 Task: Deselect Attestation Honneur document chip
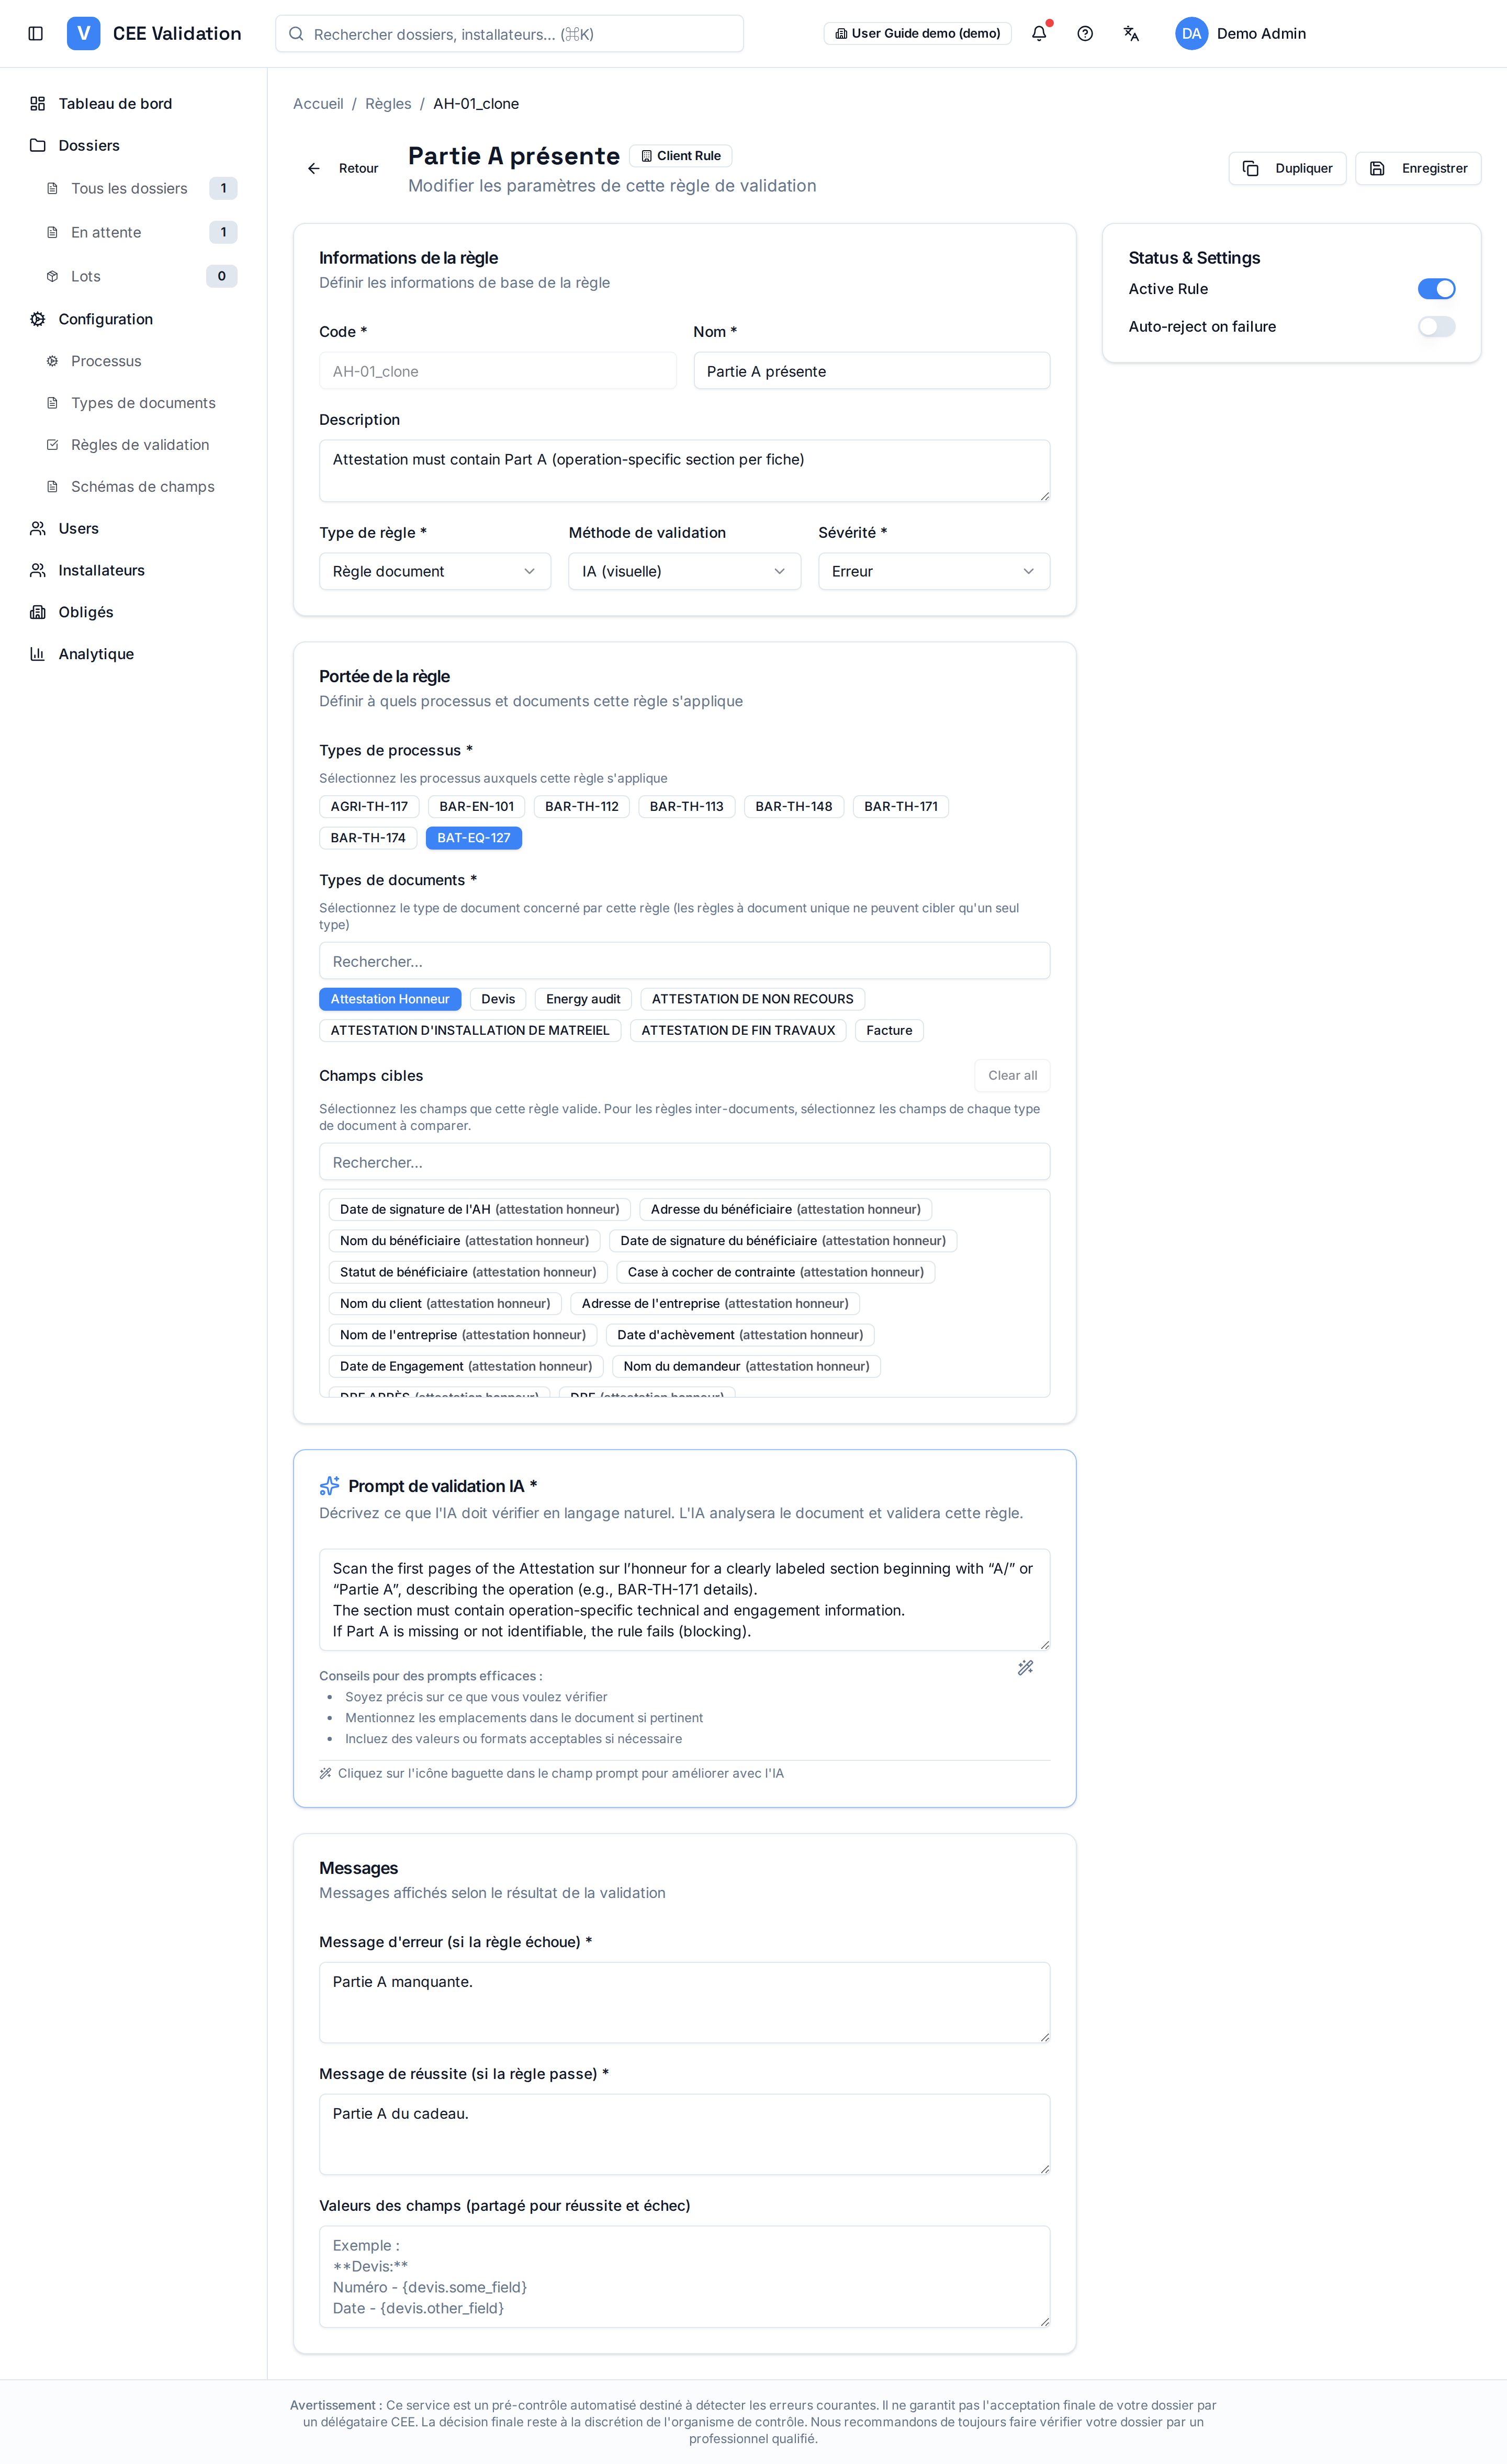(x=390, y=999)
